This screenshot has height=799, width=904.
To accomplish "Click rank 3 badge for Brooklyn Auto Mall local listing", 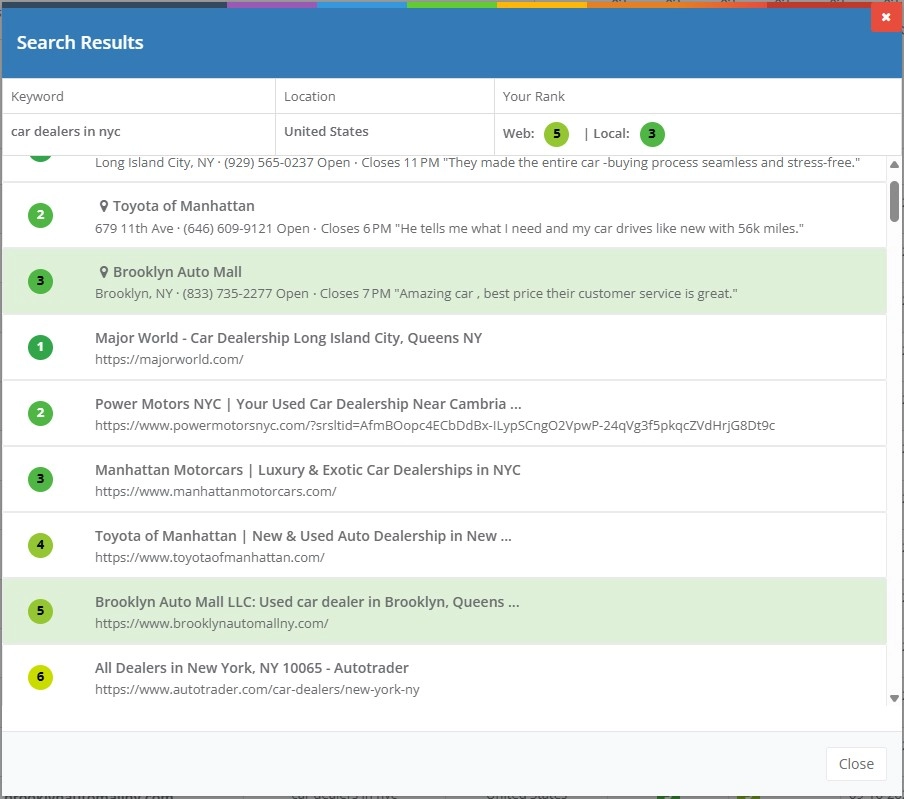I will [x=40, y=281].
